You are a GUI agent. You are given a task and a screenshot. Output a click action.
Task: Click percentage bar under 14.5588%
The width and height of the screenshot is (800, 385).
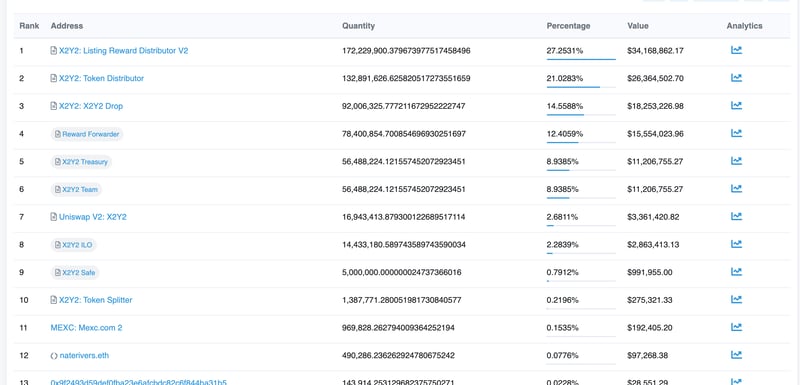point(581,115)
